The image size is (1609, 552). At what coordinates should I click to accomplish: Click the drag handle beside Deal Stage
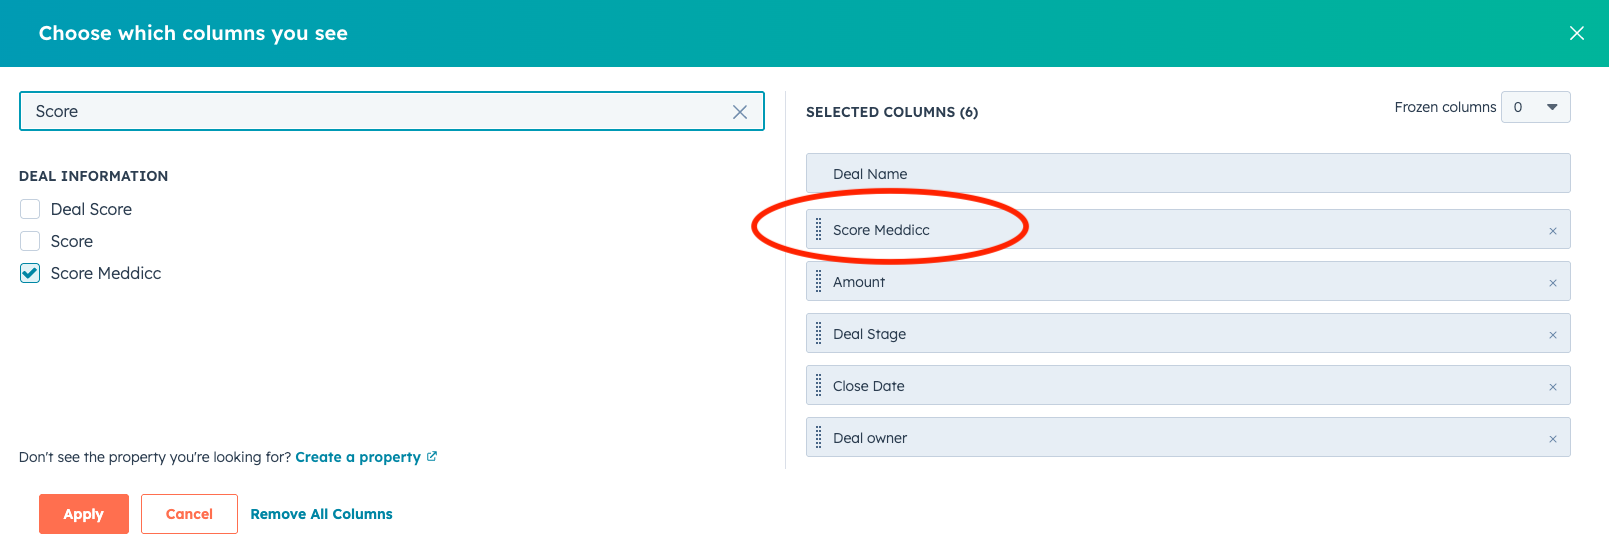pos(818,334)
